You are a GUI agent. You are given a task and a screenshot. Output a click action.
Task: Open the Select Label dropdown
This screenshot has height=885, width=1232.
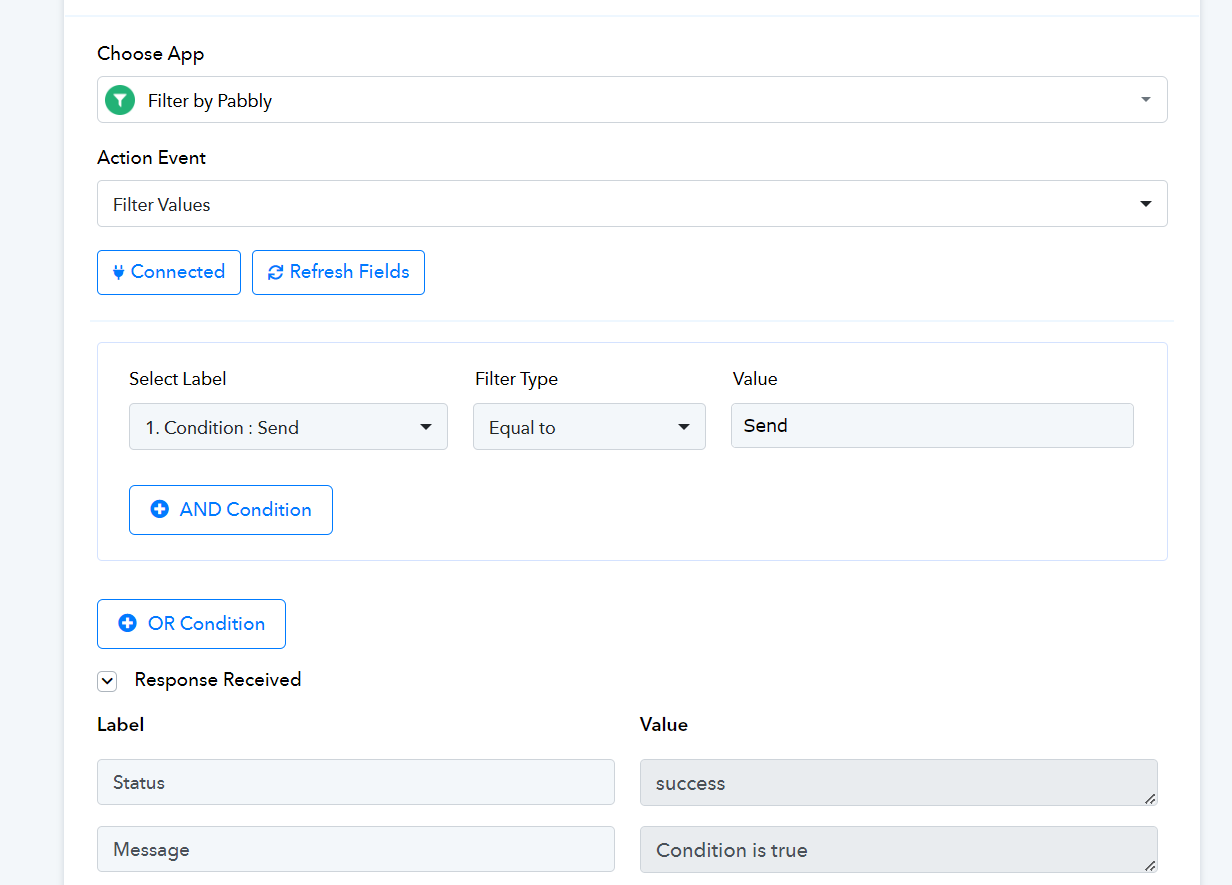pos(288,427)
